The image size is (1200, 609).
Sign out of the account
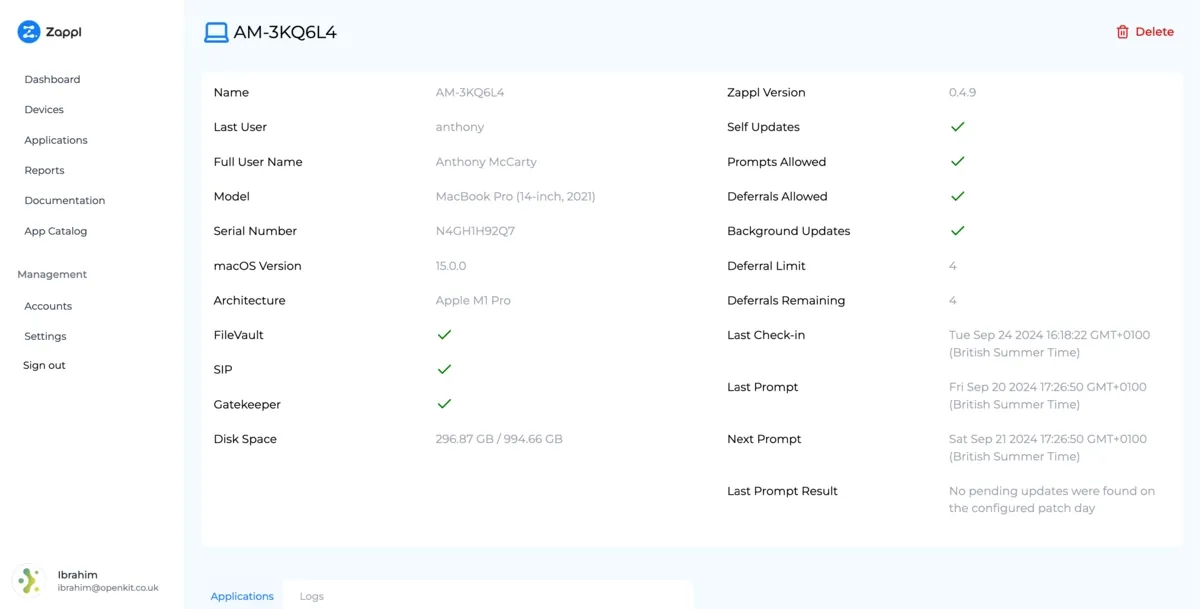coord(44,365)
